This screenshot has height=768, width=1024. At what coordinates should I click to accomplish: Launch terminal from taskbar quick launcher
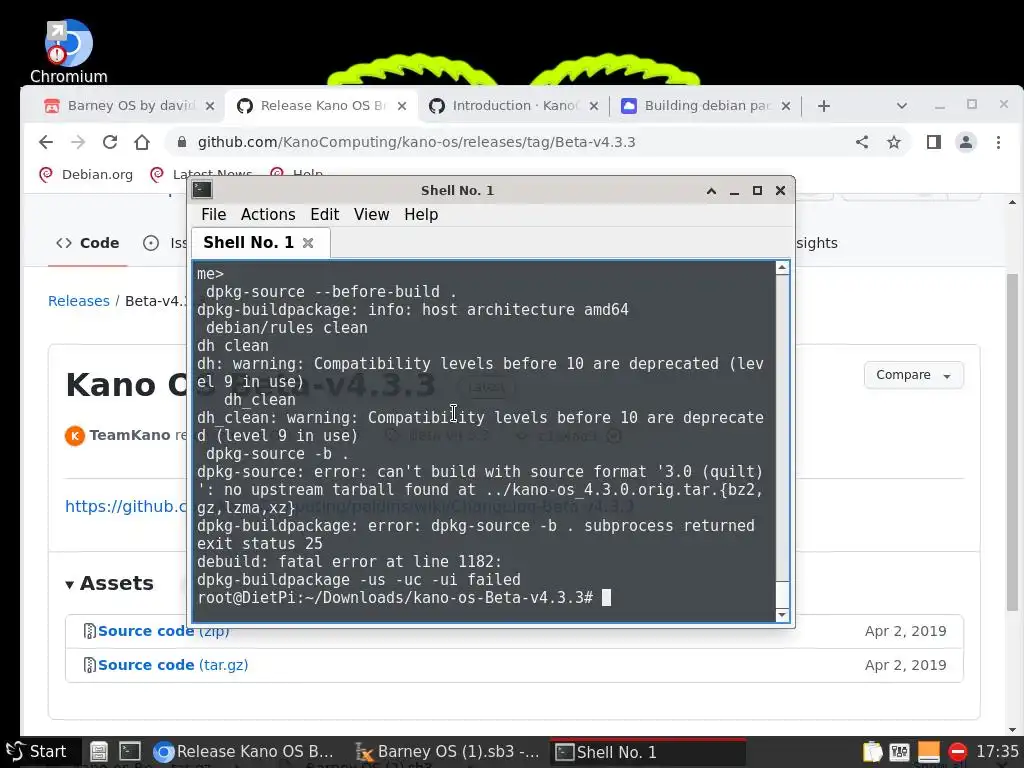tap(130, 752)
